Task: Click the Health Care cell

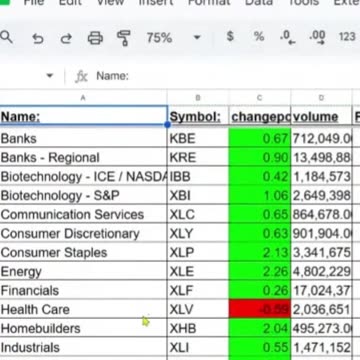Action: 83,309
